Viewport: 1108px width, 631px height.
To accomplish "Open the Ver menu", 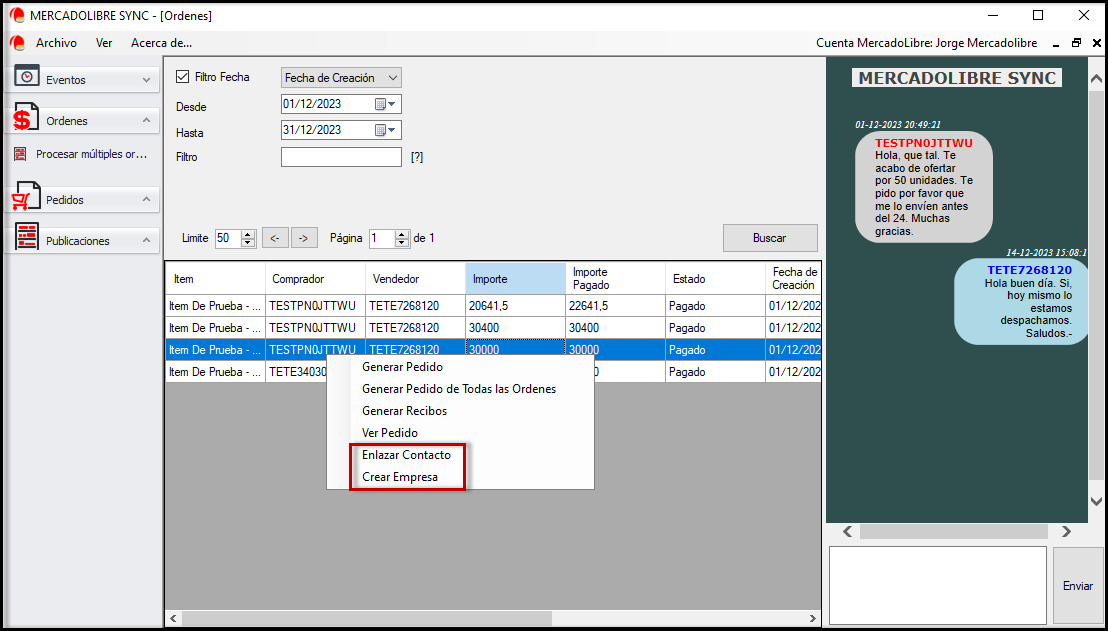I will click(104, 43).
